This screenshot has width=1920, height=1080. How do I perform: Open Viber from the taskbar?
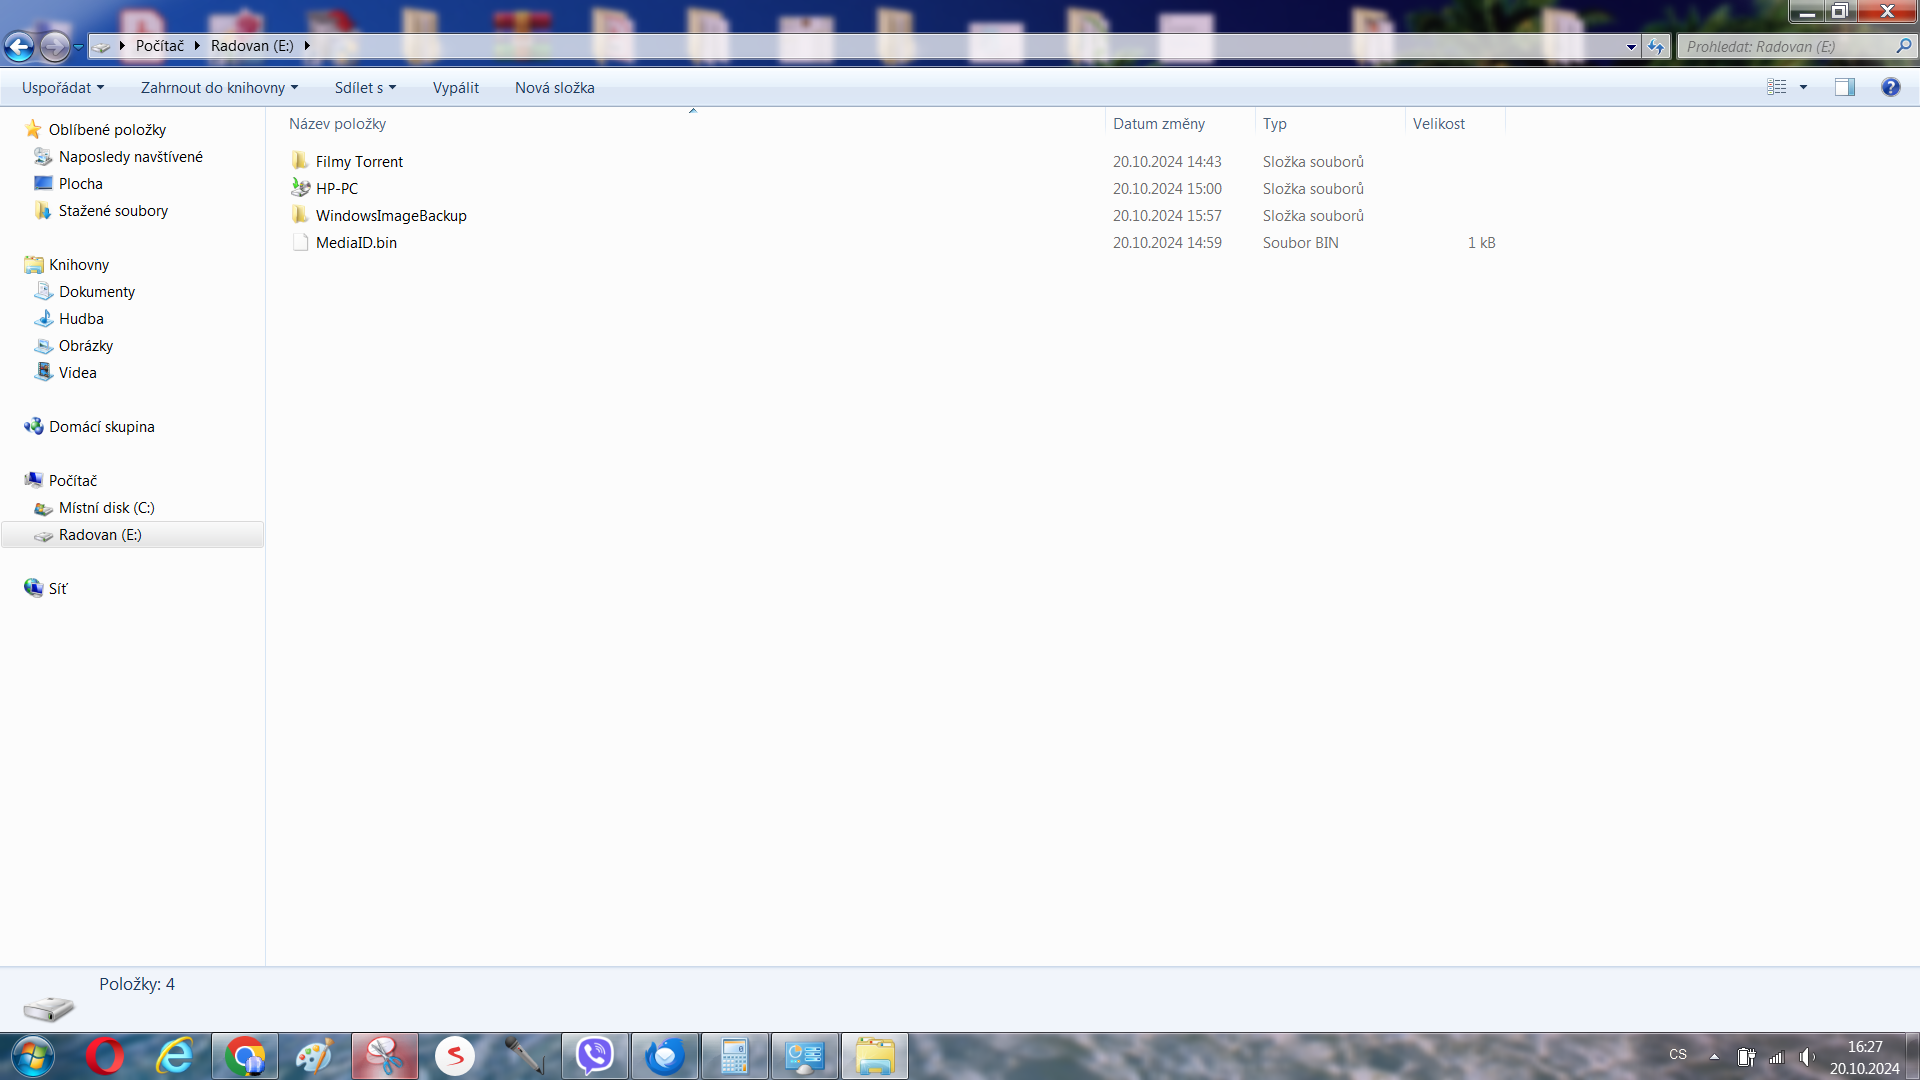[x=595, y=1056]
